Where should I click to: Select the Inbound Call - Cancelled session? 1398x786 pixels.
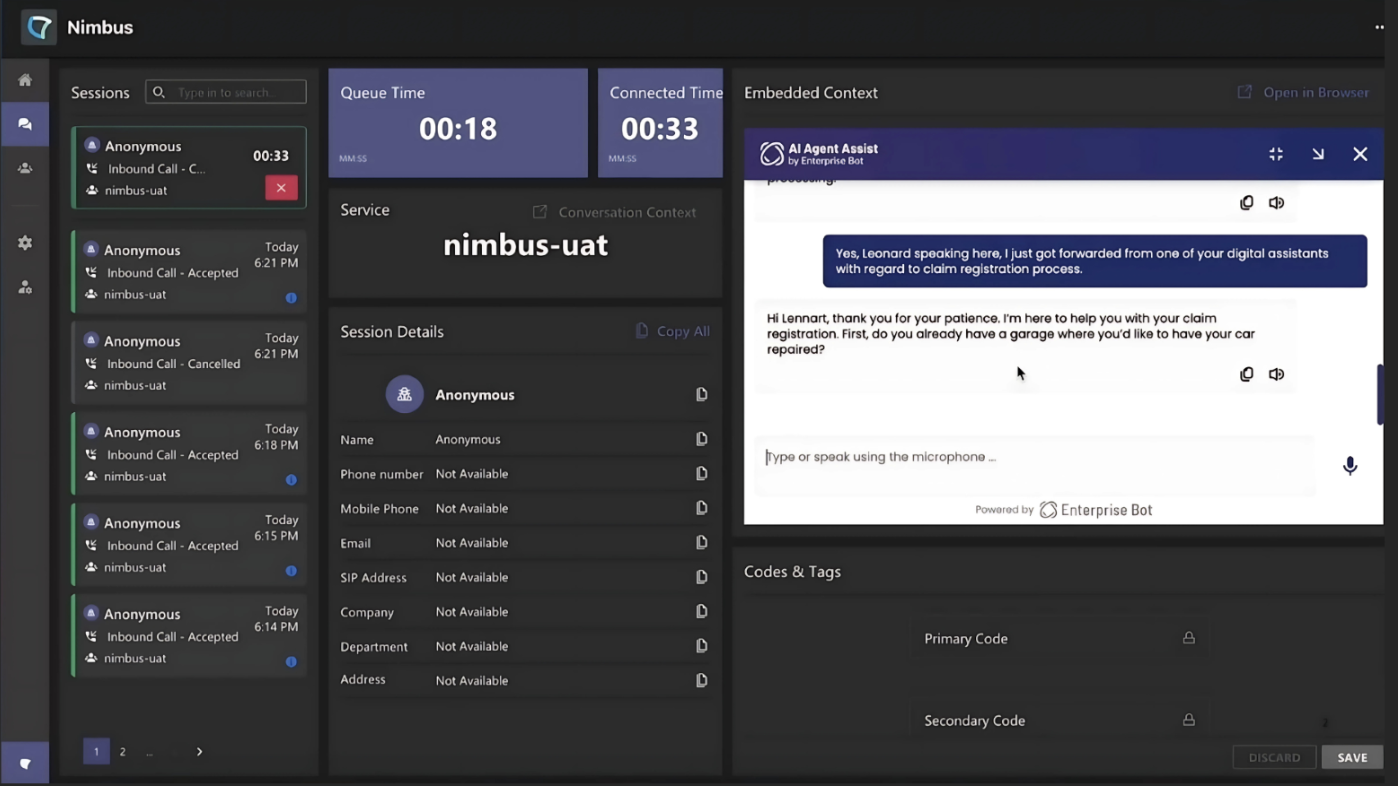pyautogui.click(x=189, y=362)
